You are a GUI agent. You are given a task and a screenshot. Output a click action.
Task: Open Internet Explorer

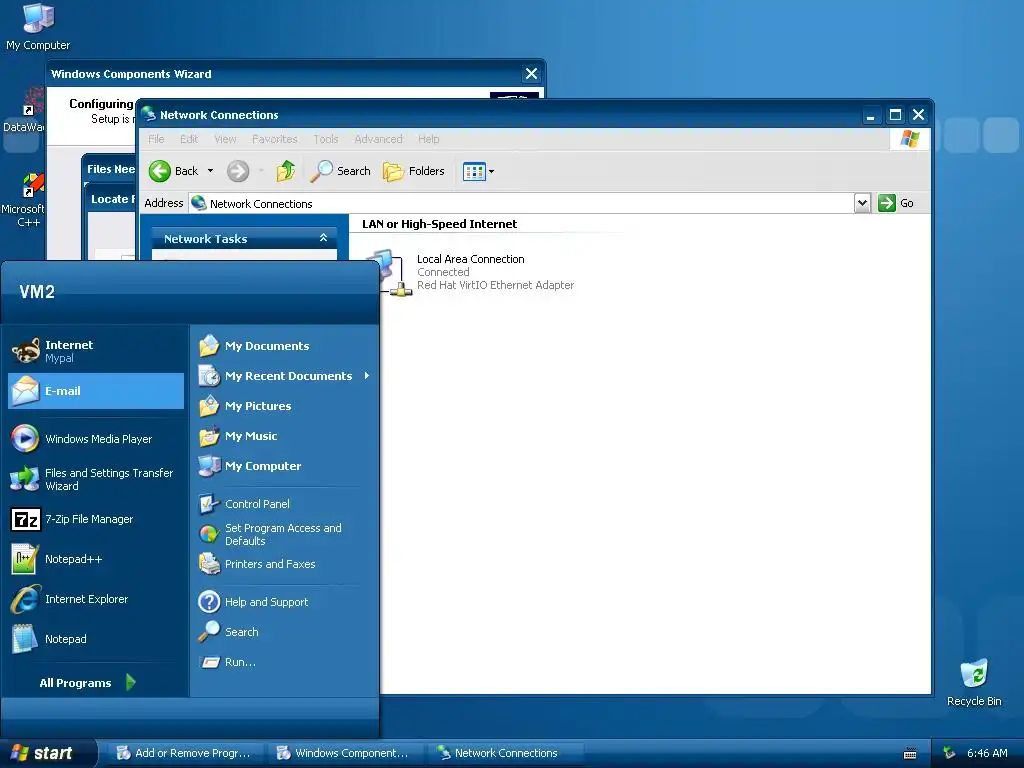pyautogui.click(x=96, y=599)
